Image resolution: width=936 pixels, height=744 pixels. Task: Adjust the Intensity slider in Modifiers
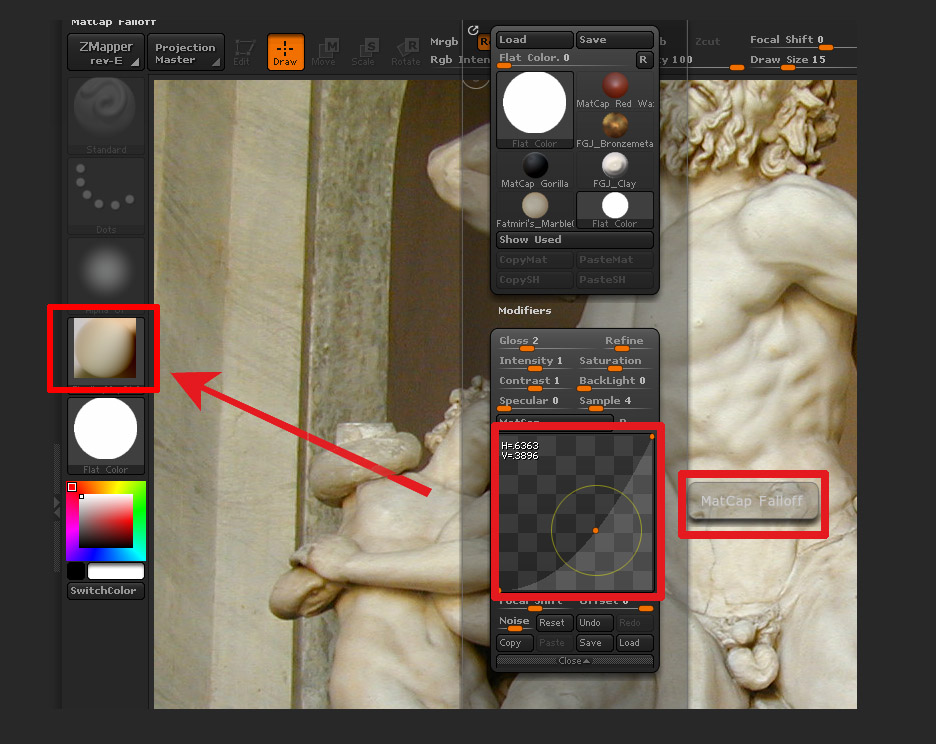[535, 362]
